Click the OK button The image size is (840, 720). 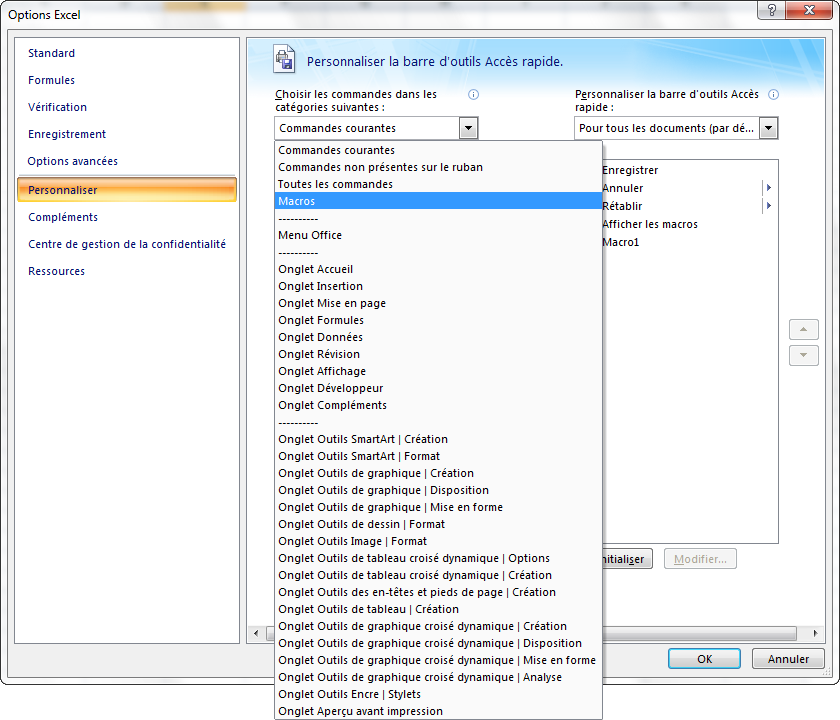(x=703, y=658)
